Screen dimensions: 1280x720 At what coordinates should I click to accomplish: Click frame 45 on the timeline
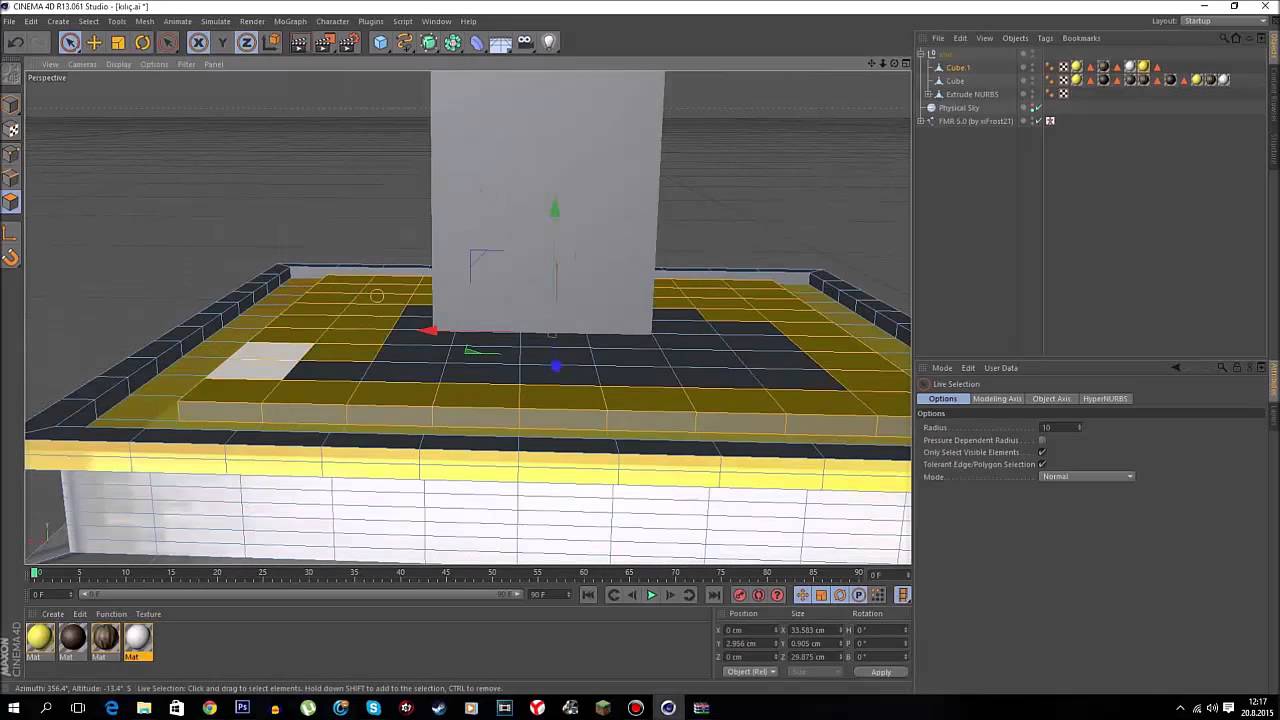coord(446,573)
